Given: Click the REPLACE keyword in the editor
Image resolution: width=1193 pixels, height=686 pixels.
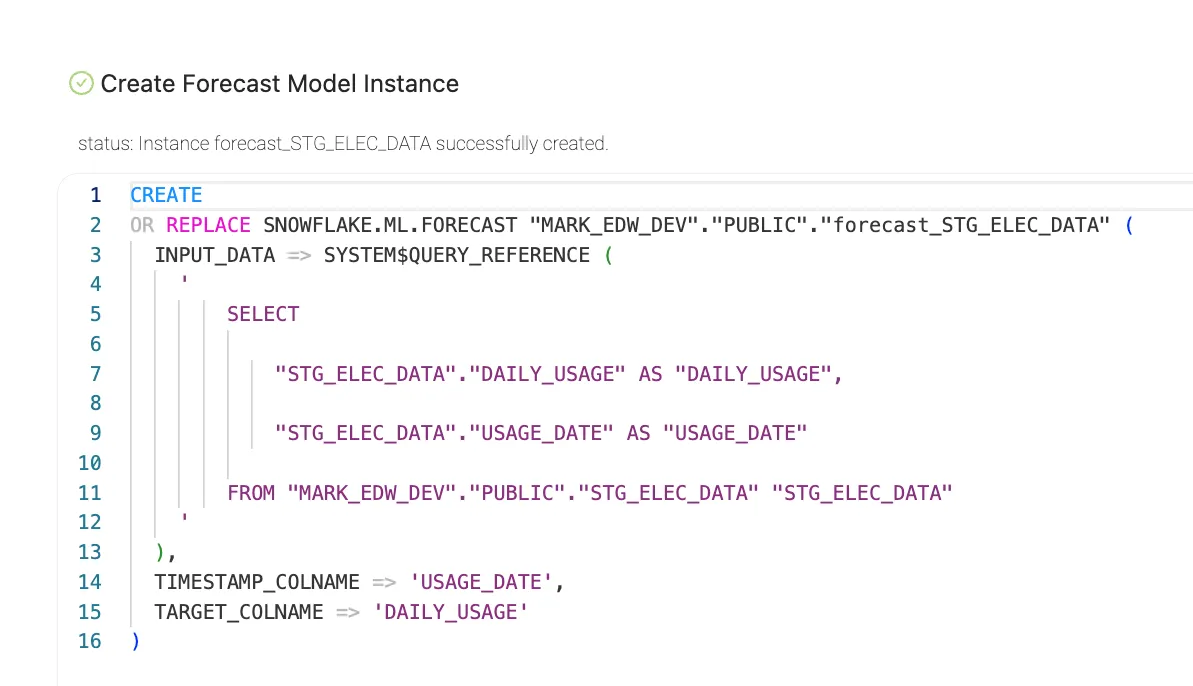Looking at the screenshot, I should point(208,225).
